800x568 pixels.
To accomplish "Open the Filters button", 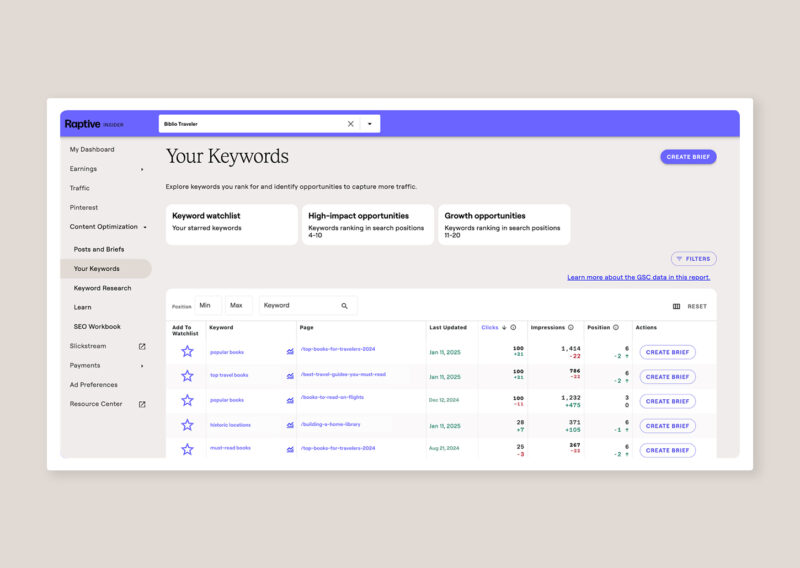I will pyautogui.click(x=693, y=259).
